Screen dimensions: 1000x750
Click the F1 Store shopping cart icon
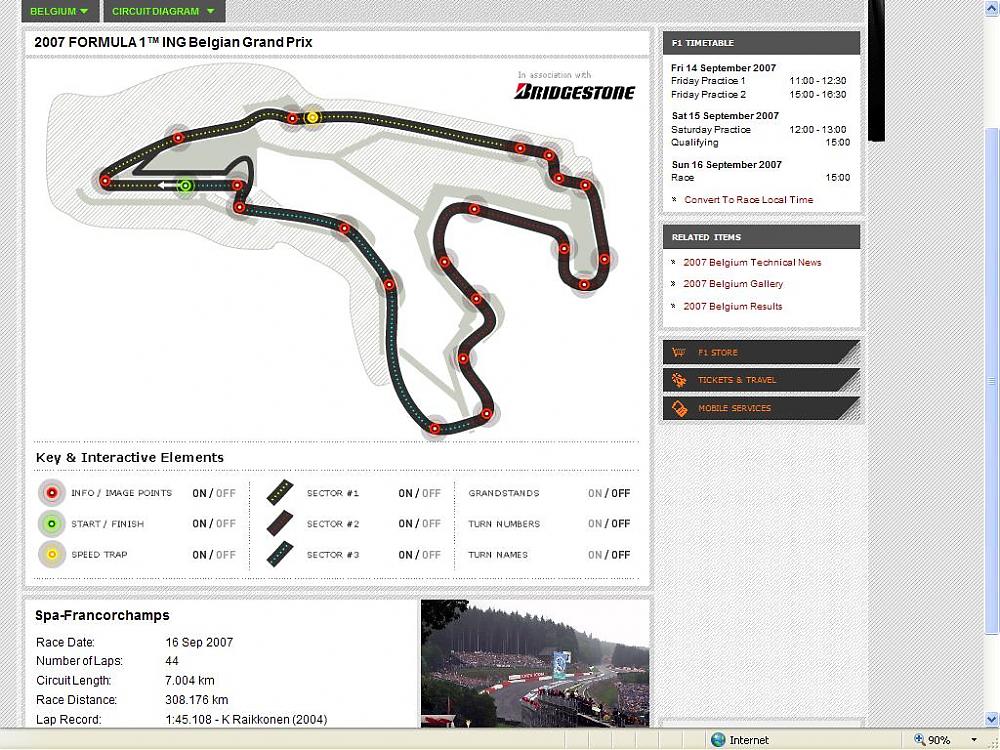click(x=679, y=352)
